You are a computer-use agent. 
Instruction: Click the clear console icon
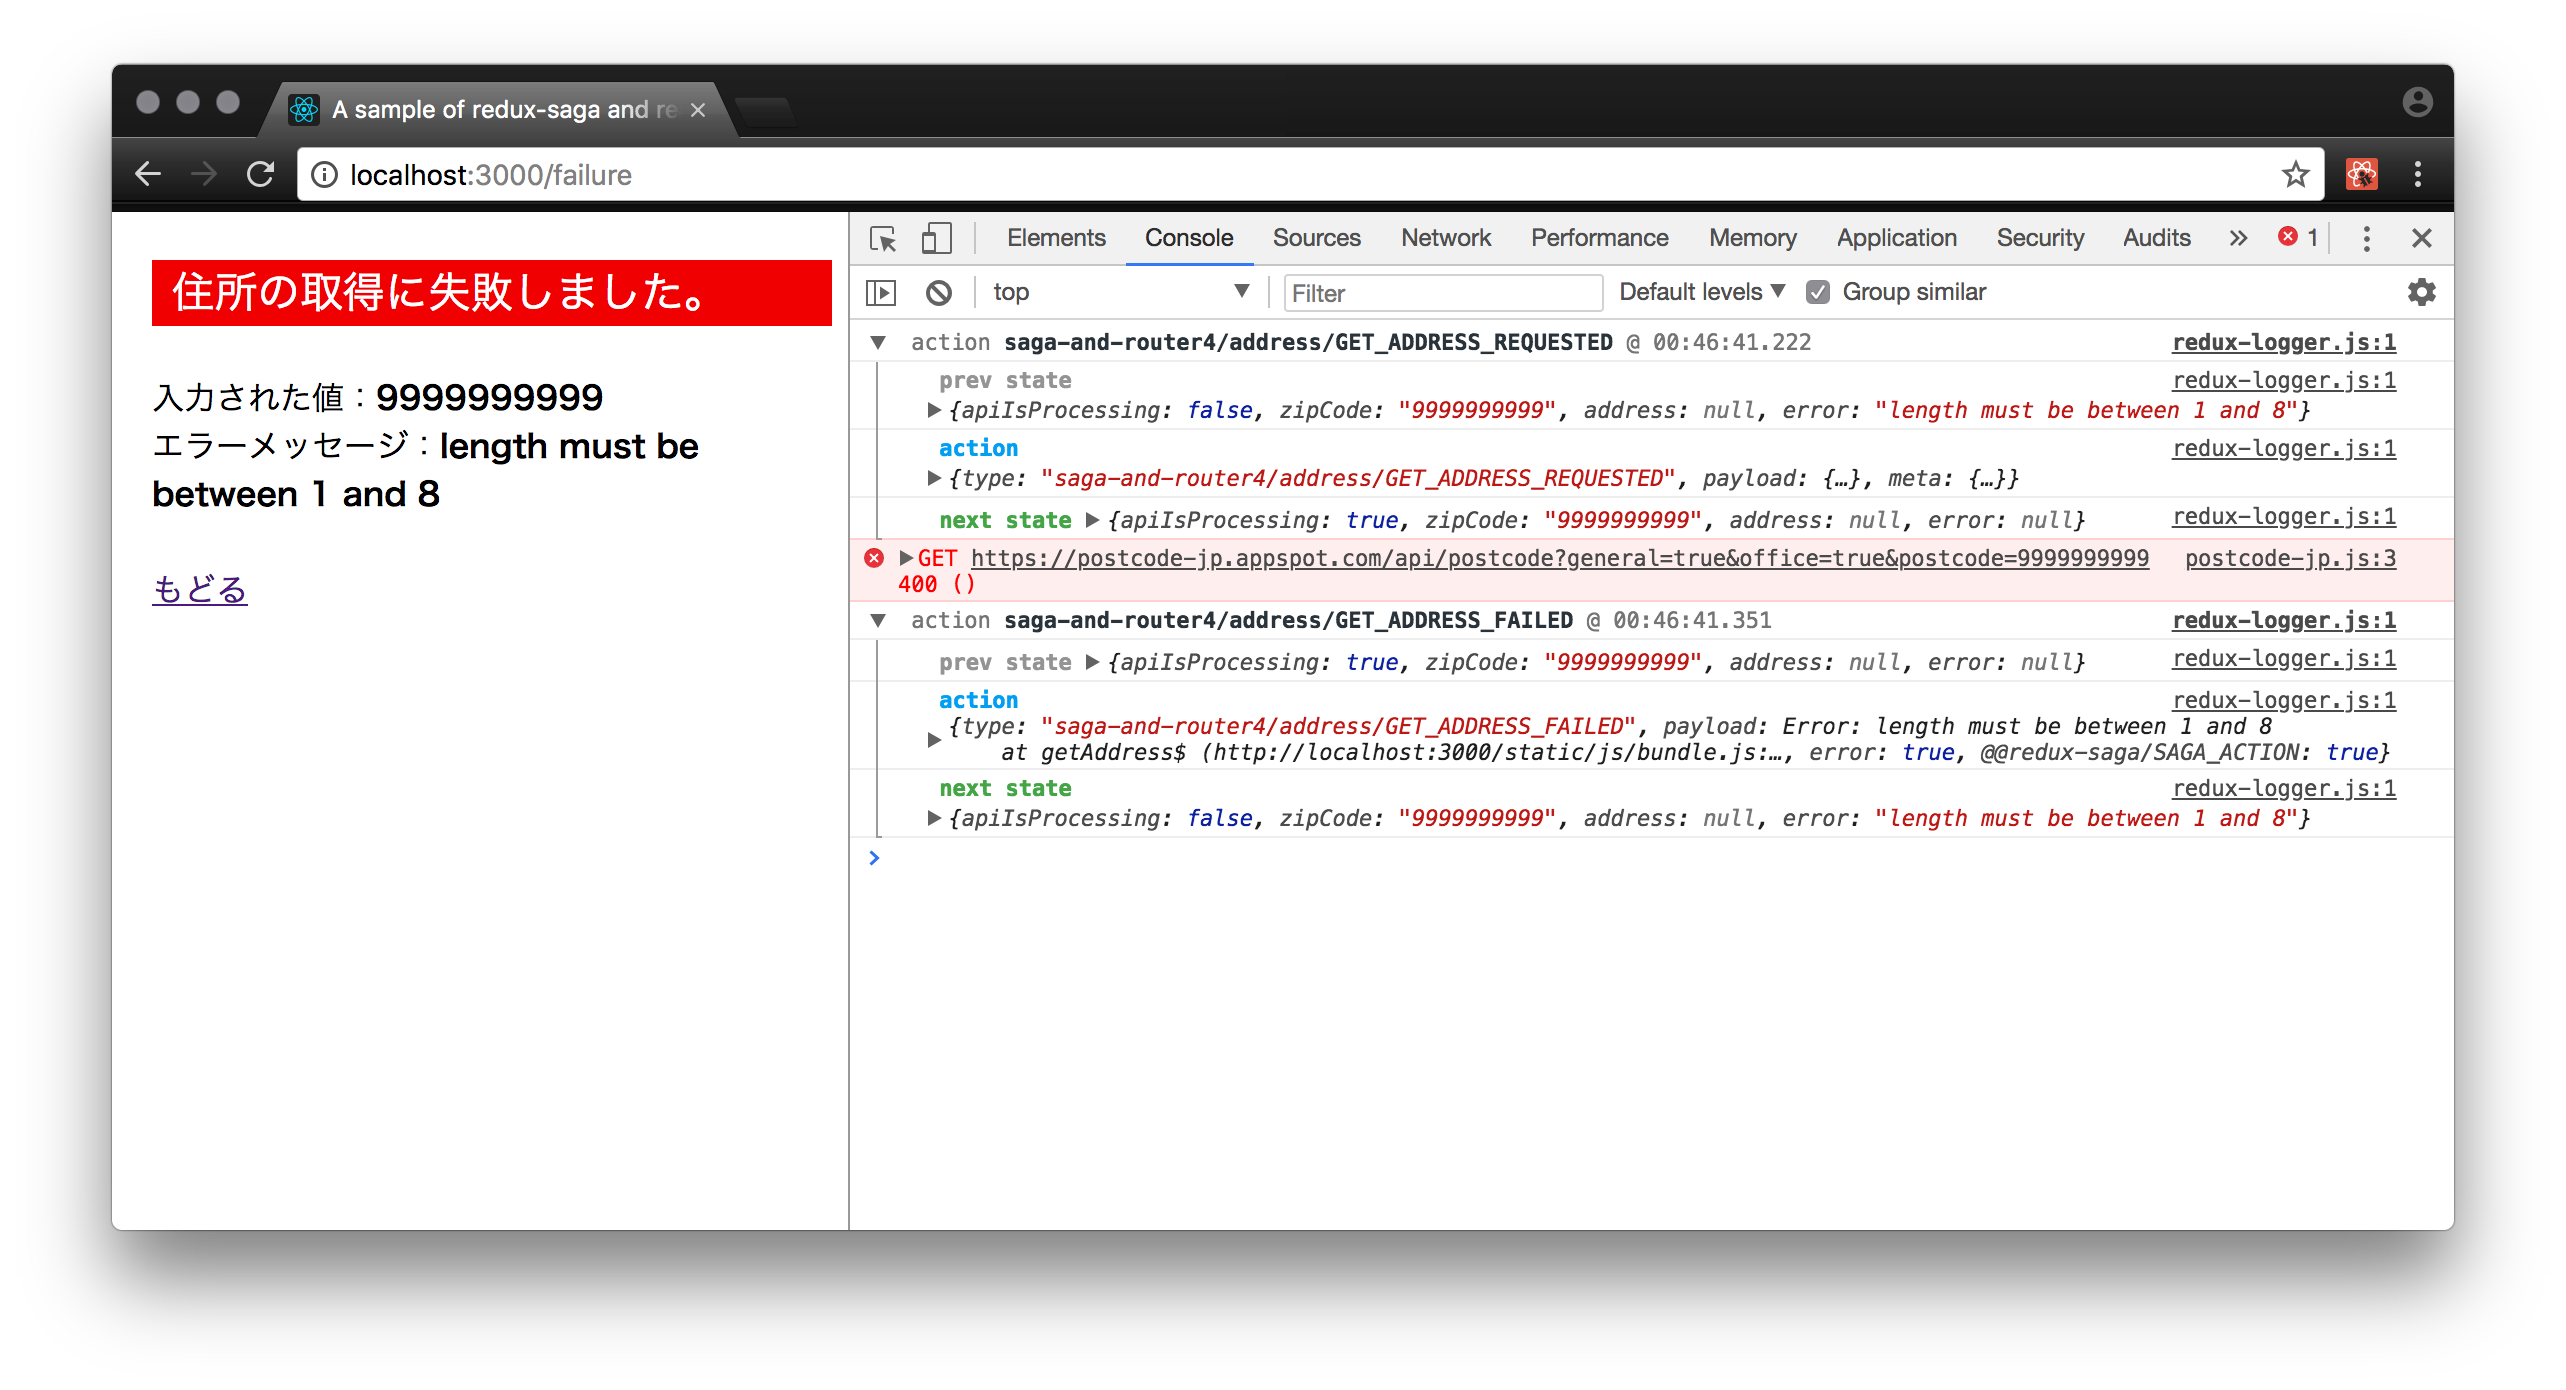click(938, 292)
